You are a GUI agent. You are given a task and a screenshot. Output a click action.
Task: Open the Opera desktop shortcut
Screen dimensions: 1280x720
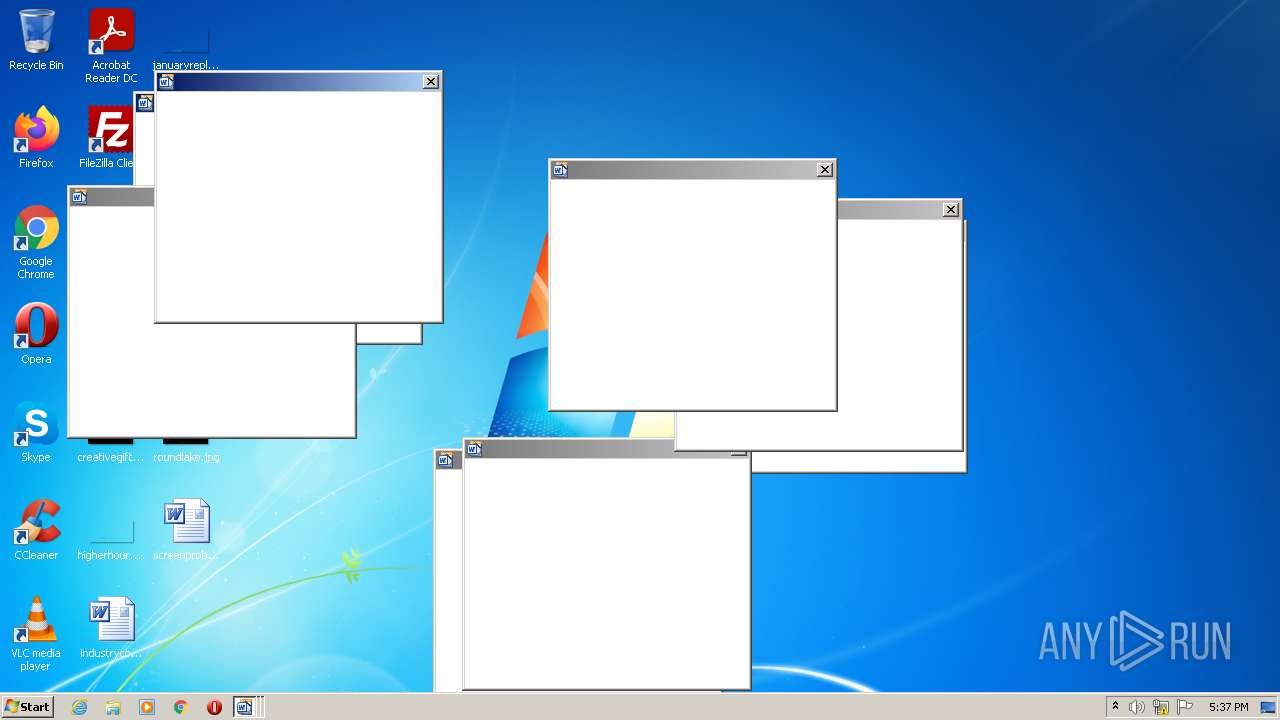(36, 334)
